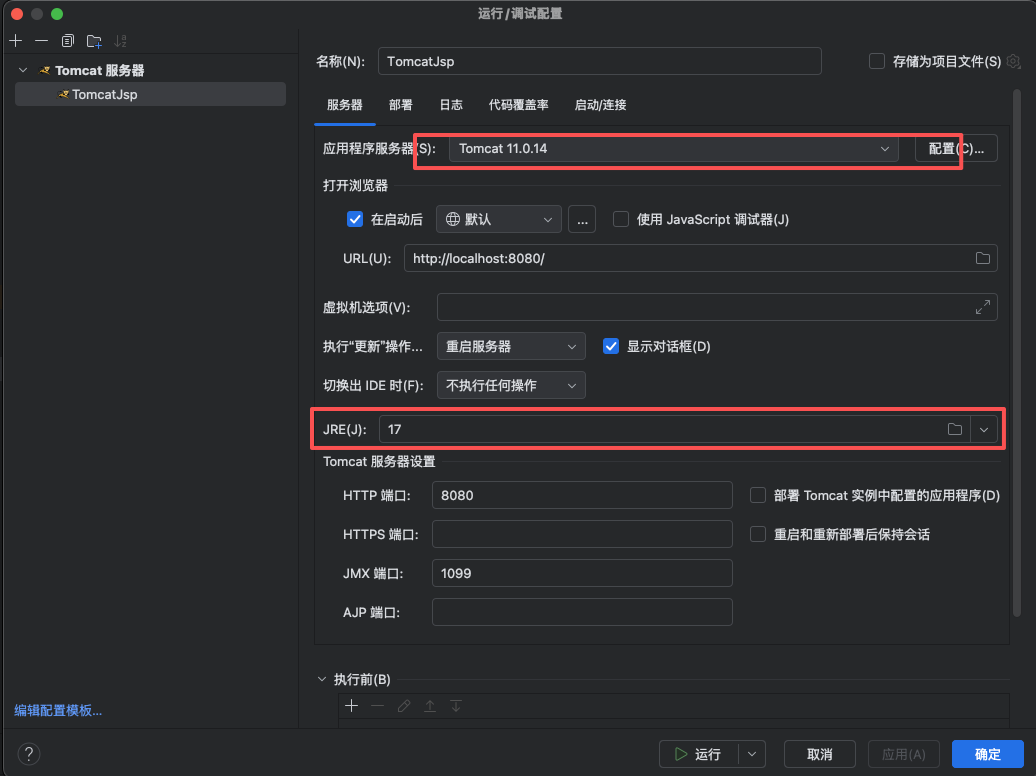
Task: Switch to the 日志 tab
Action: (x=451, y=105)
